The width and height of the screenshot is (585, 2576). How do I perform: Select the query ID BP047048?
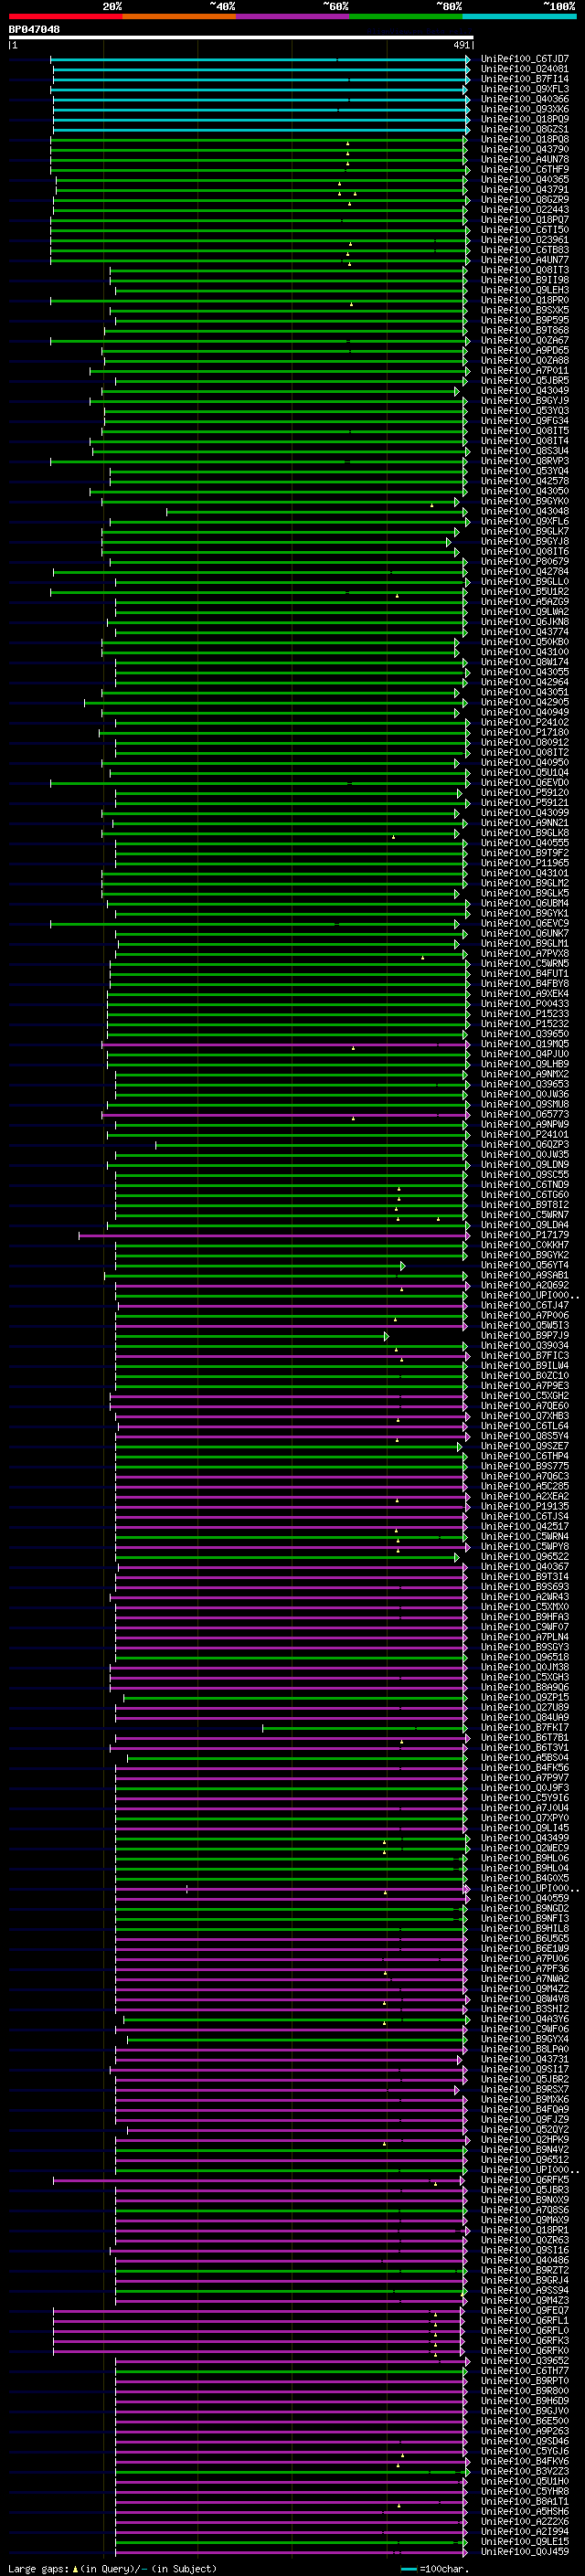(x=34, y=30)
